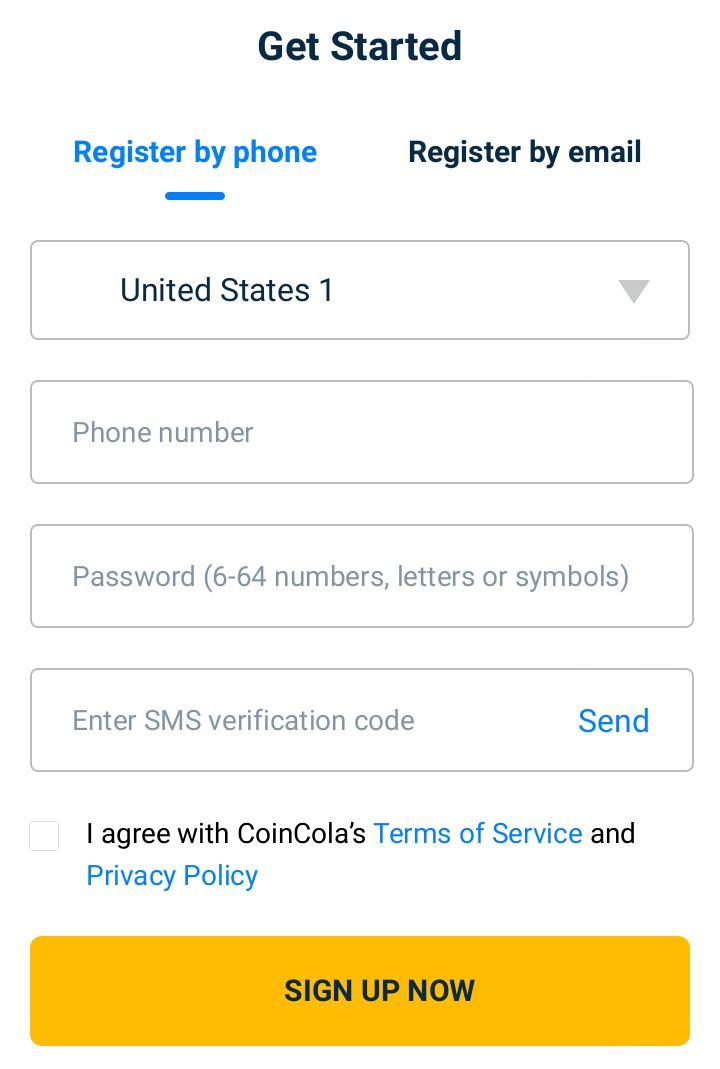Select the United States 1 label text
This screenshot has height=1069, width=720.
[227, 290]
